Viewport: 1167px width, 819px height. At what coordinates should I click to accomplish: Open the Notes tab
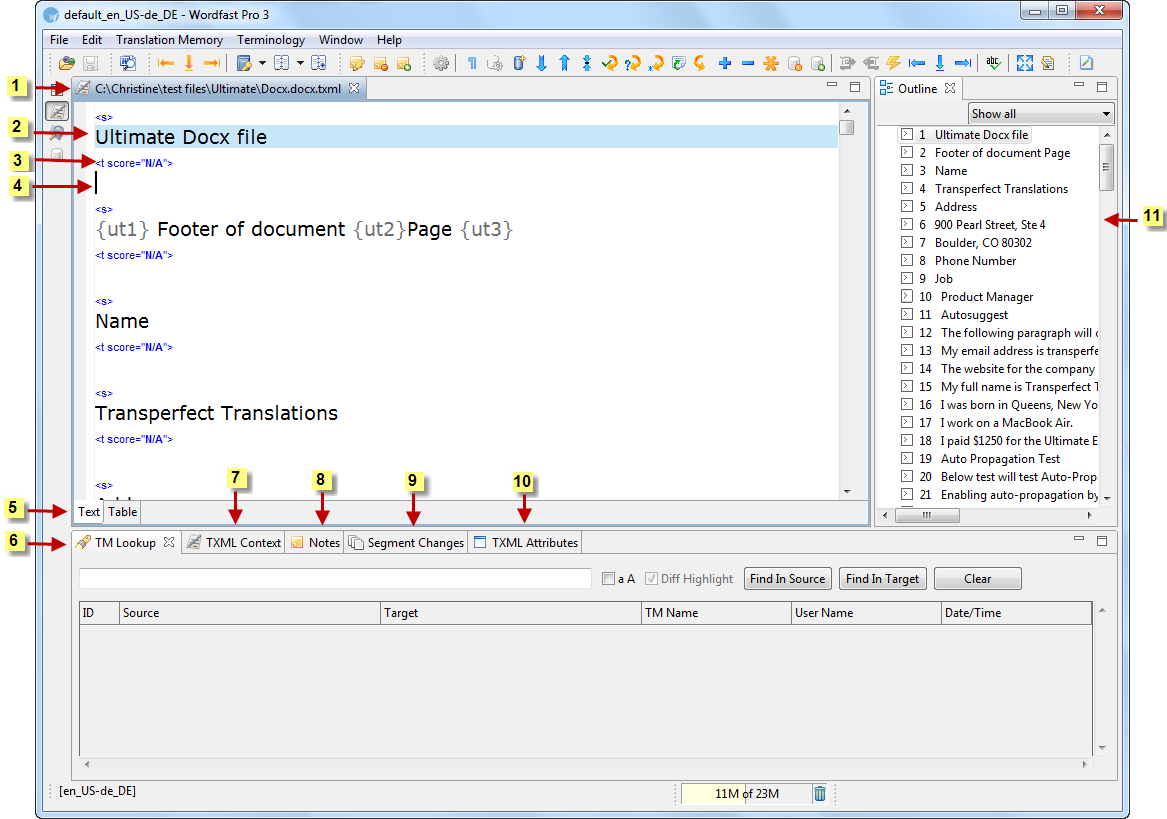coord(316,543)
